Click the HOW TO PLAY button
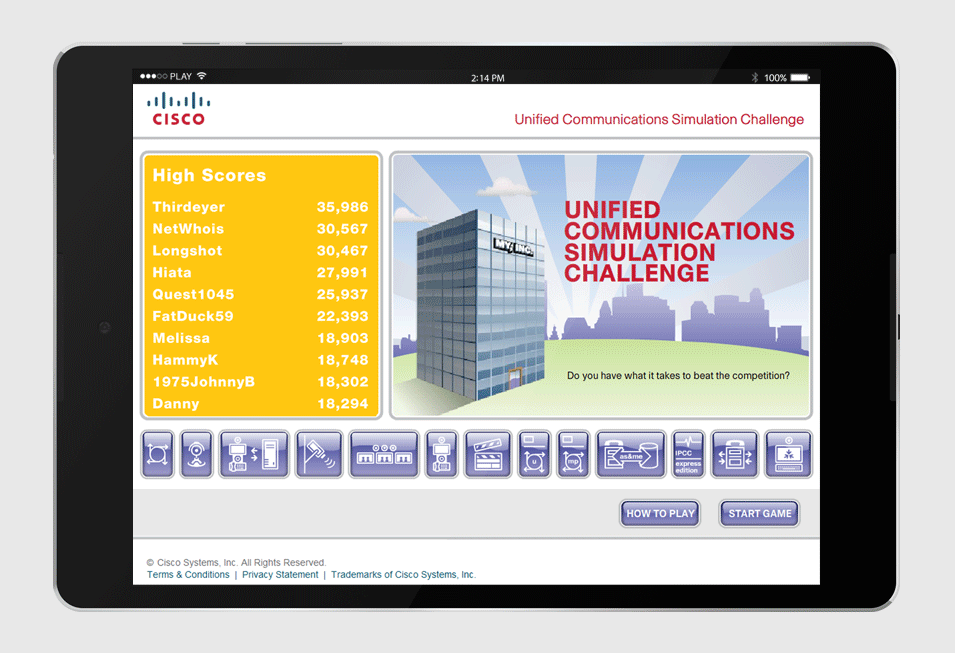The height and width of the screenshot is (653, 955). coord(660,514)
